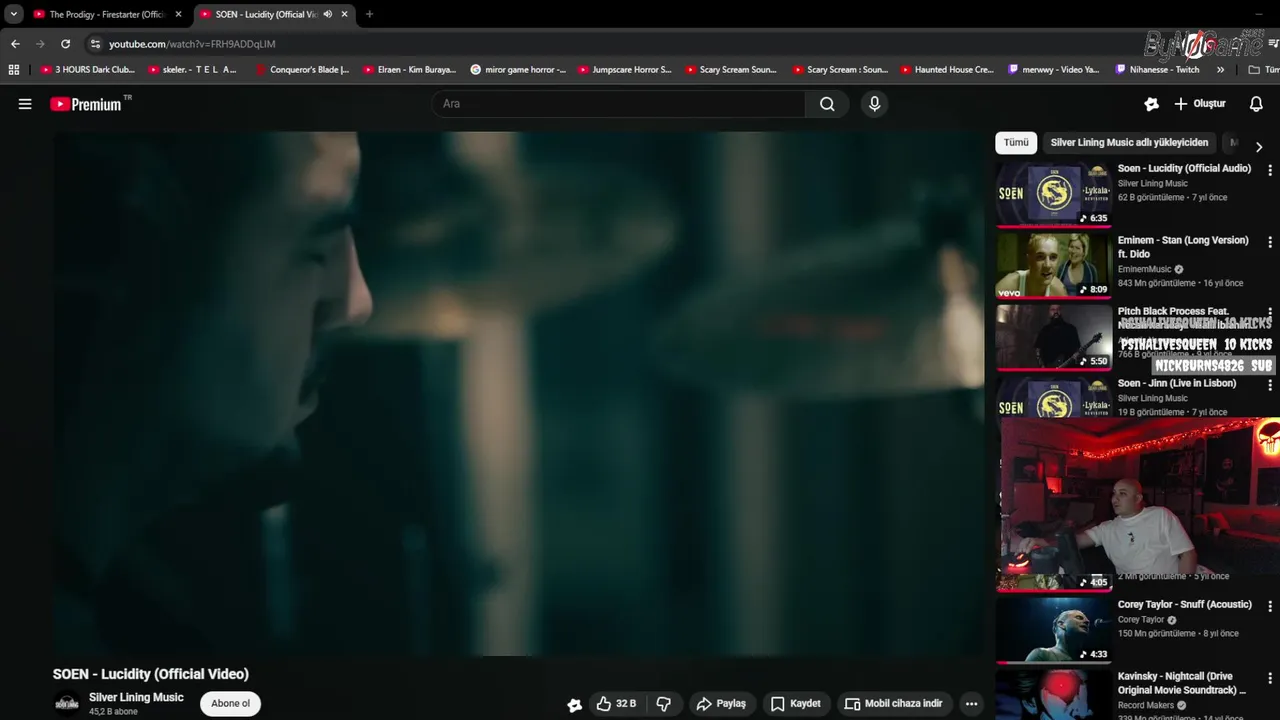This screenshot has width=1280, height=720.
Task: Subscribe with the Abone ol button
Action: (x=230, y=704)
